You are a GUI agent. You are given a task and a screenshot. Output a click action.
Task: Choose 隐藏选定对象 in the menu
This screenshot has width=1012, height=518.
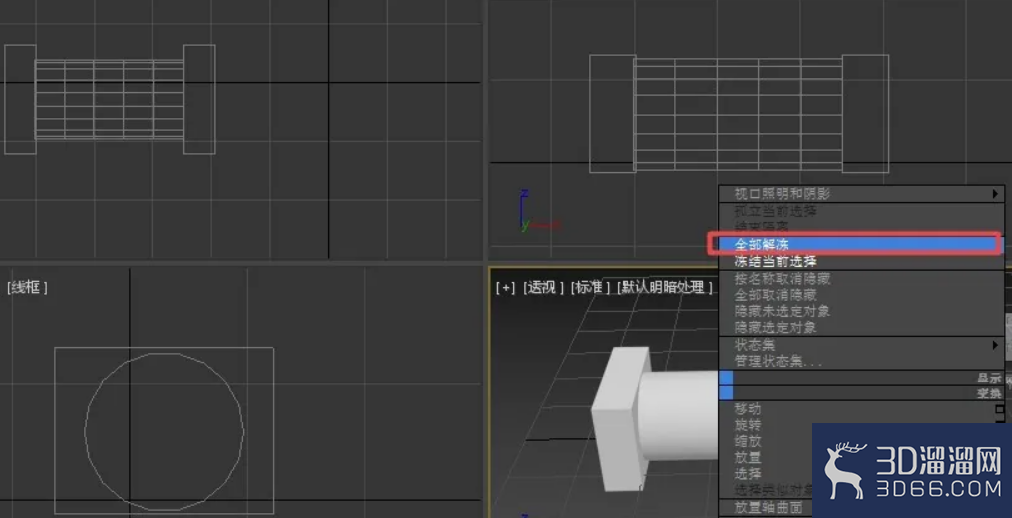(x=861, y=327)
